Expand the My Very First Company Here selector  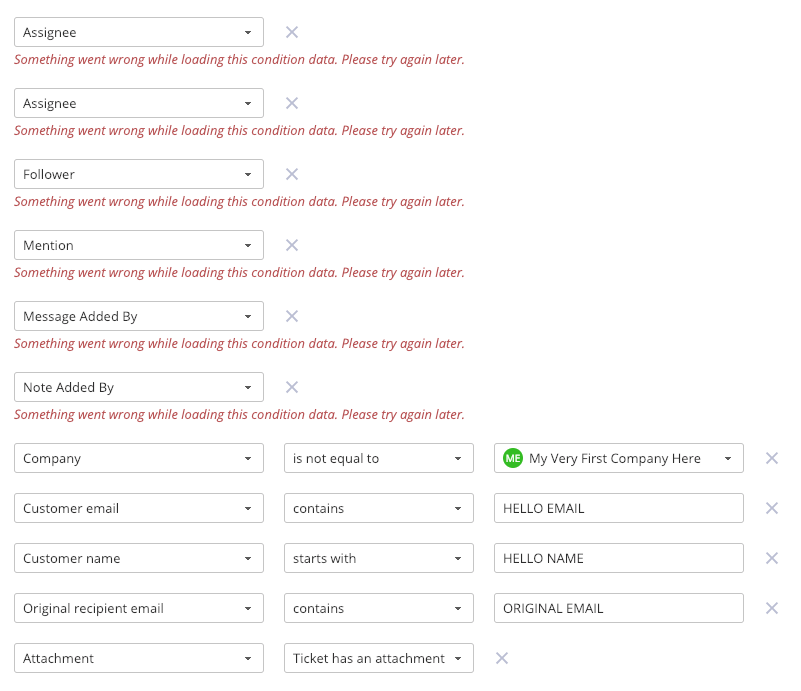point(619,458)
